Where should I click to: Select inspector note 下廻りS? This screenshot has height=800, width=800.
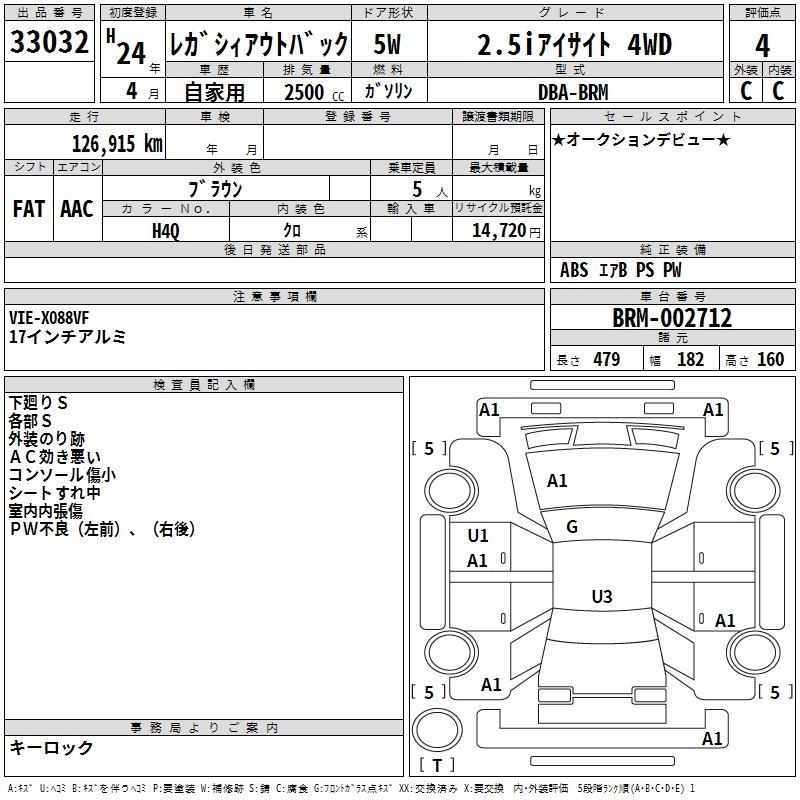tap(38, 403)
